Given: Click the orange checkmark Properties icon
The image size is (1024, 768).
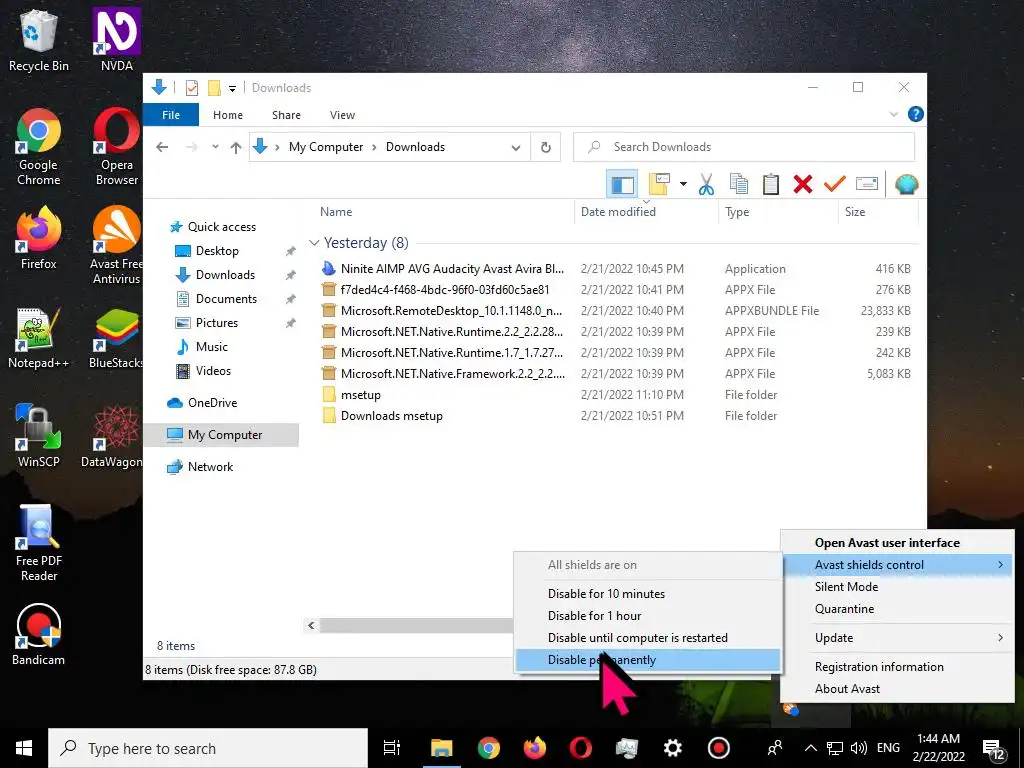Looking at the screenshot, I should click(x=835, y=184).
